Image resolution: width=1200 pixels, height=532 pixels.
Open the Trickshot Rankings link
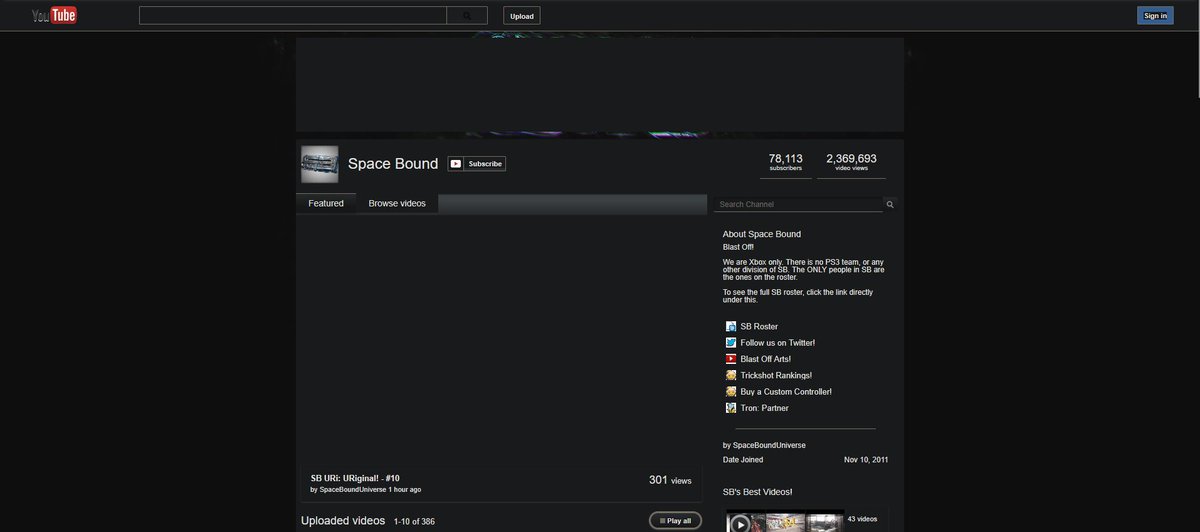[x=776, y=376]
